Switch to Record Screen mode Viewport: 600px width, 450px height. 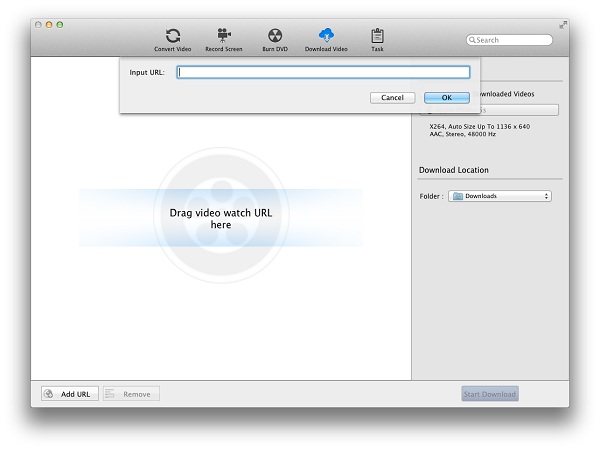click(224, 40)
